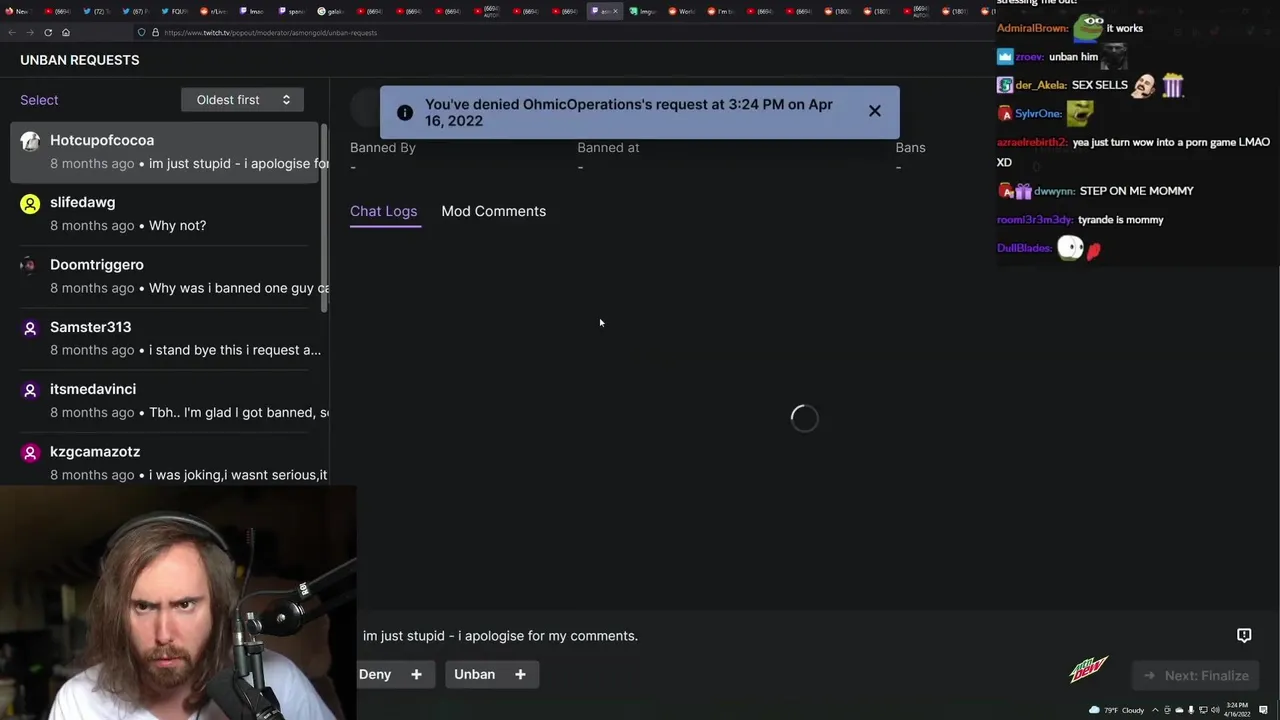The image size is (1280, 720).
Task: Open the Oldest first sort dropdown
Action: [242, 100]
